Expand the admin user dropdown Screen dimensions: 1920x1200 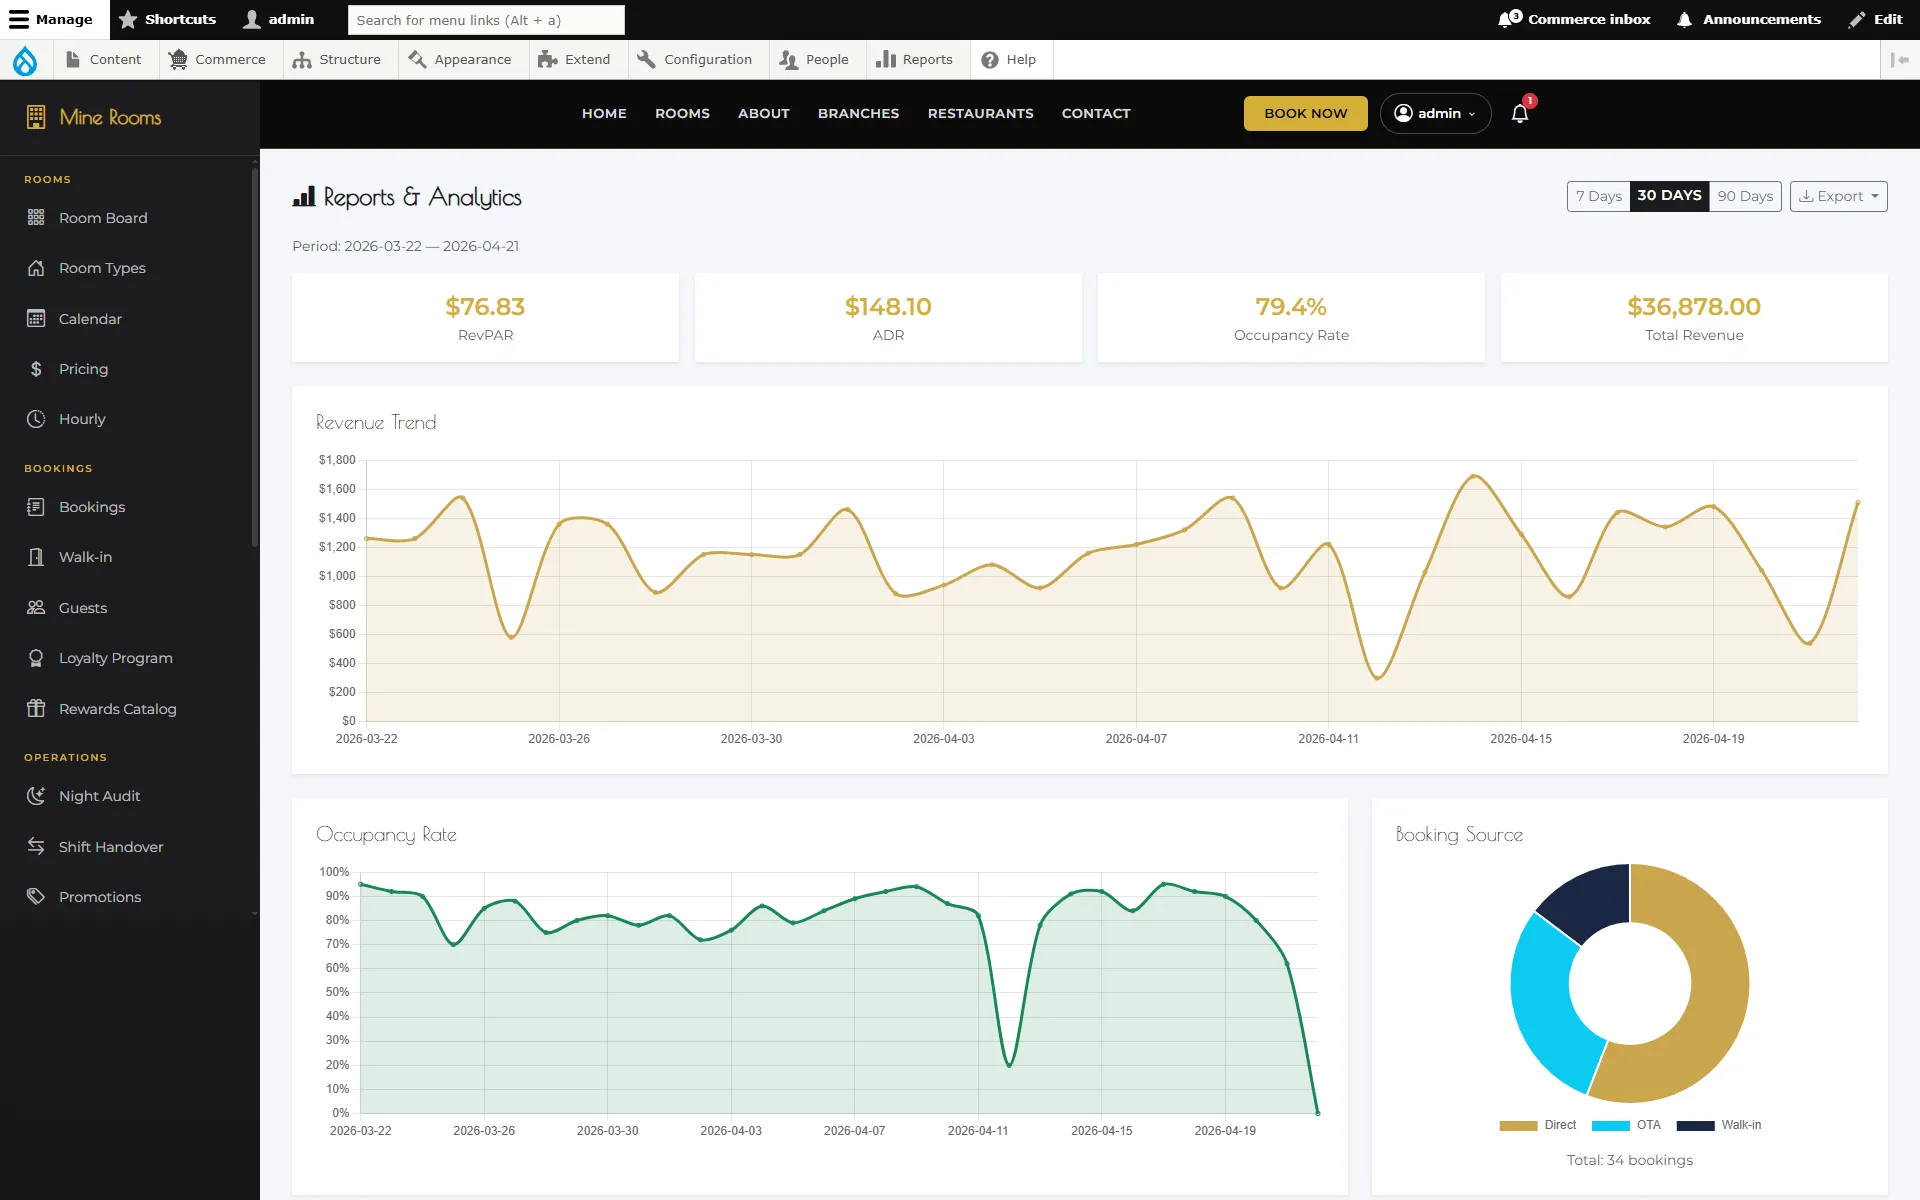pos(1435,113)
